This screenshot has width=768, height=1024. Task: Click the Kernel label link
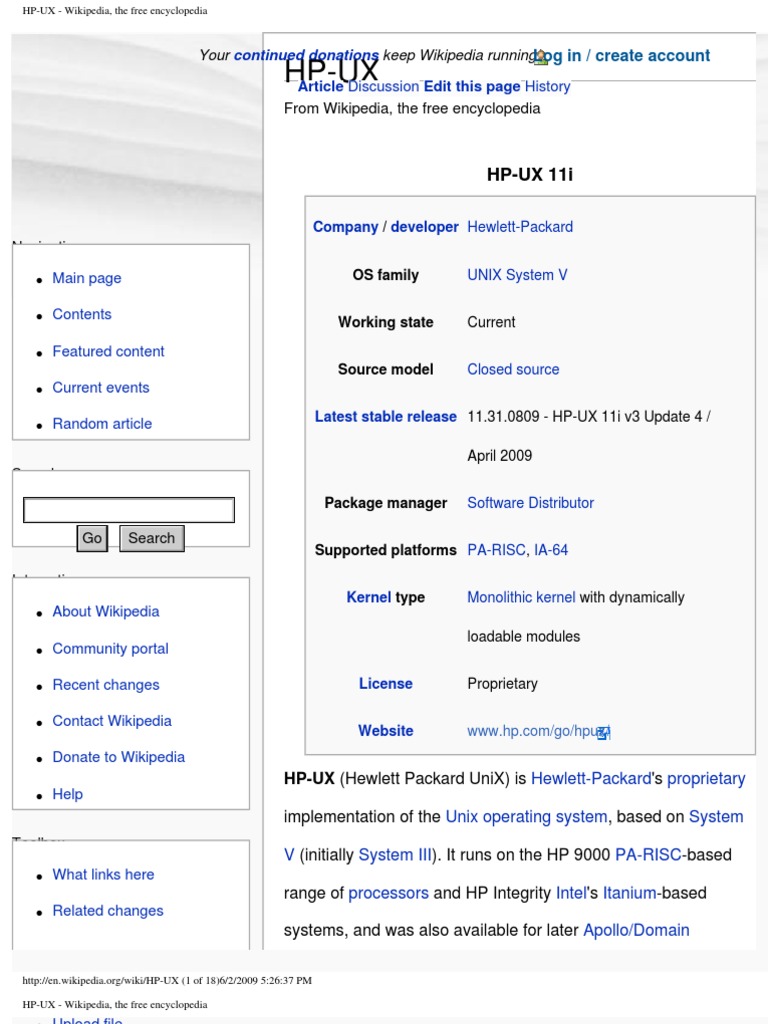point(368,597)
